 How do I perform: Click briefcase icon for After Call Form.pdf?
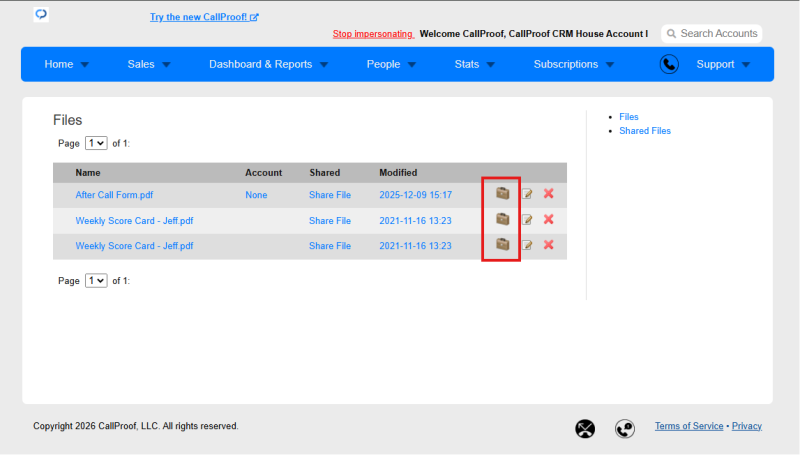[x=503, y=193]
